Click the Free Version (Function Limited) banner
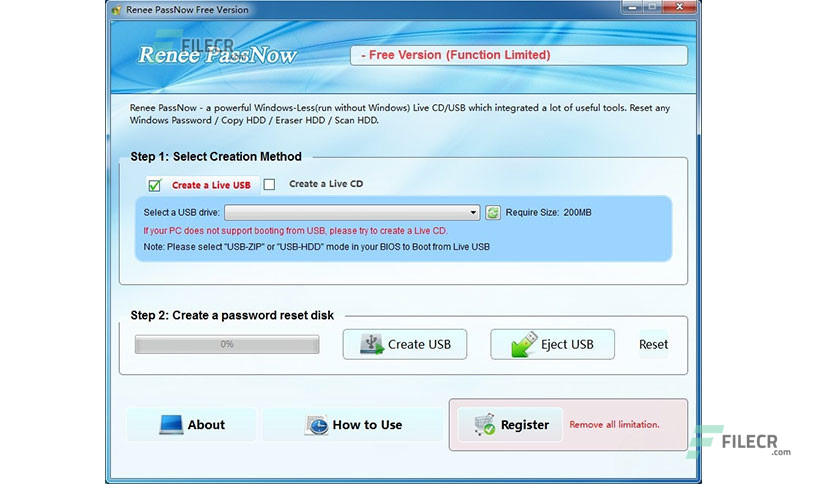Viewport: 836px width, 484px height. point(519,55)
